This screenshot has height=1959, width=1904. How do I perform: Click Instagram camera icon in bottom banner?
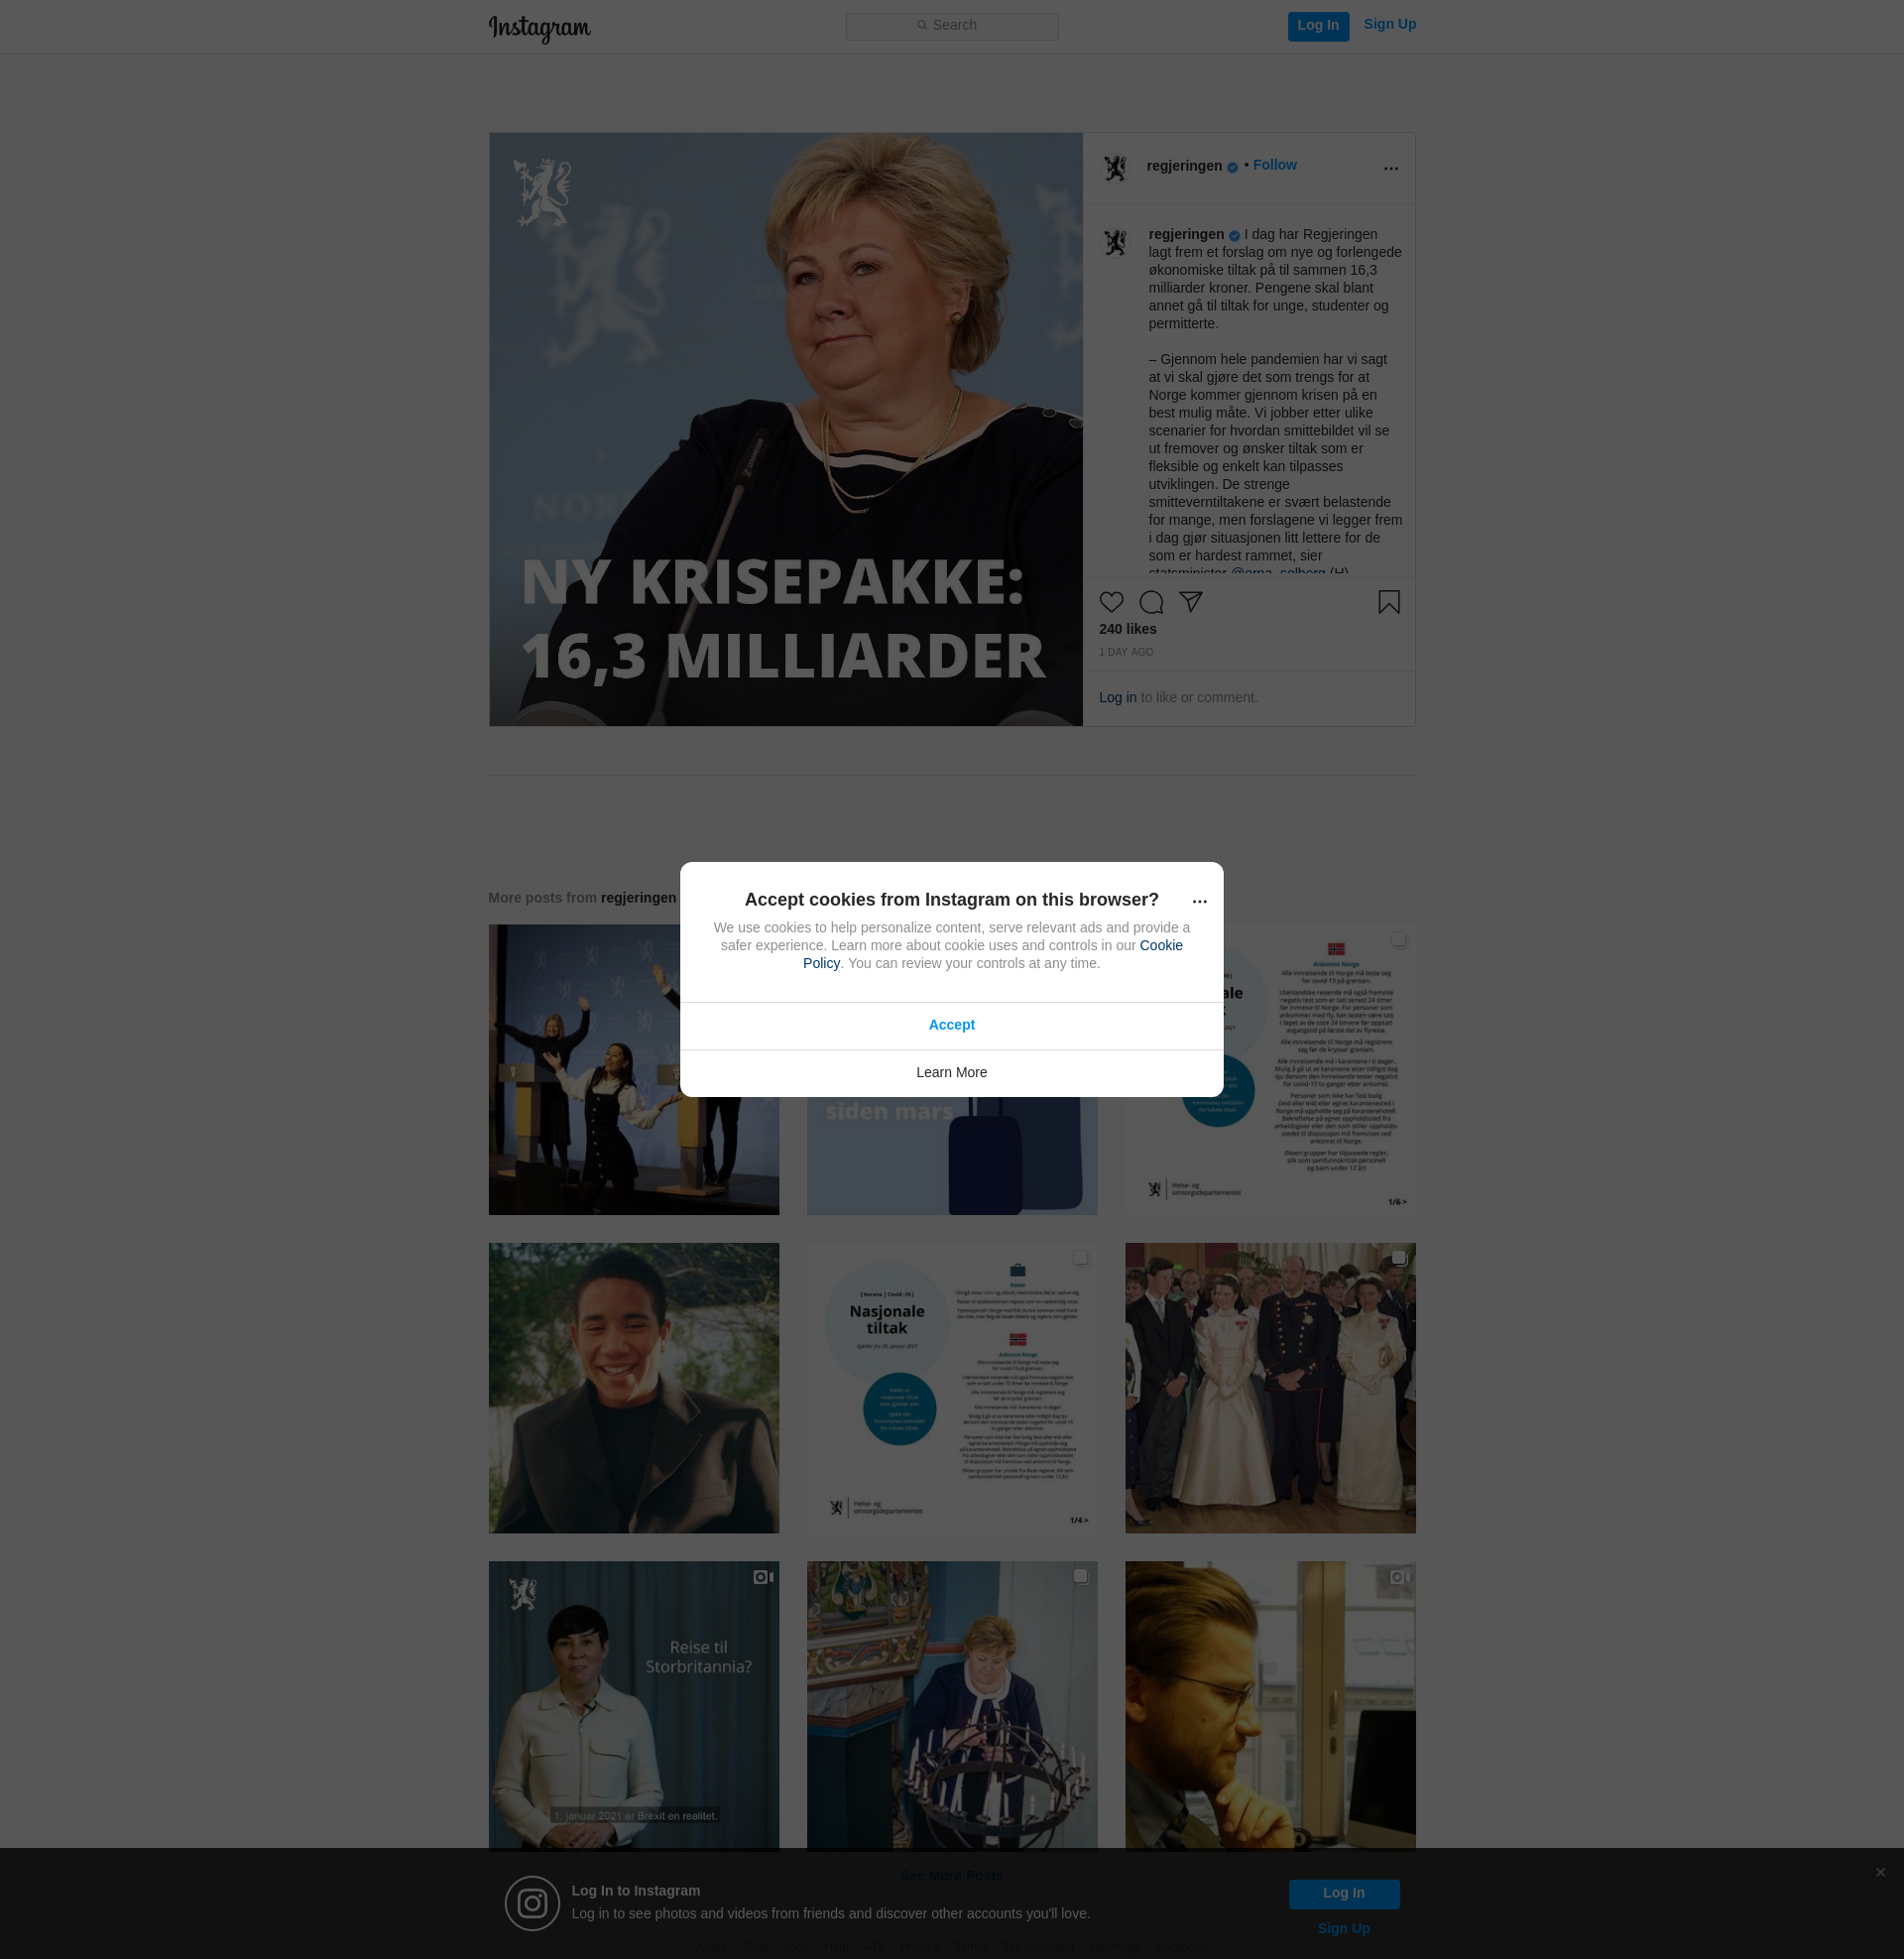click(531, 1903)
